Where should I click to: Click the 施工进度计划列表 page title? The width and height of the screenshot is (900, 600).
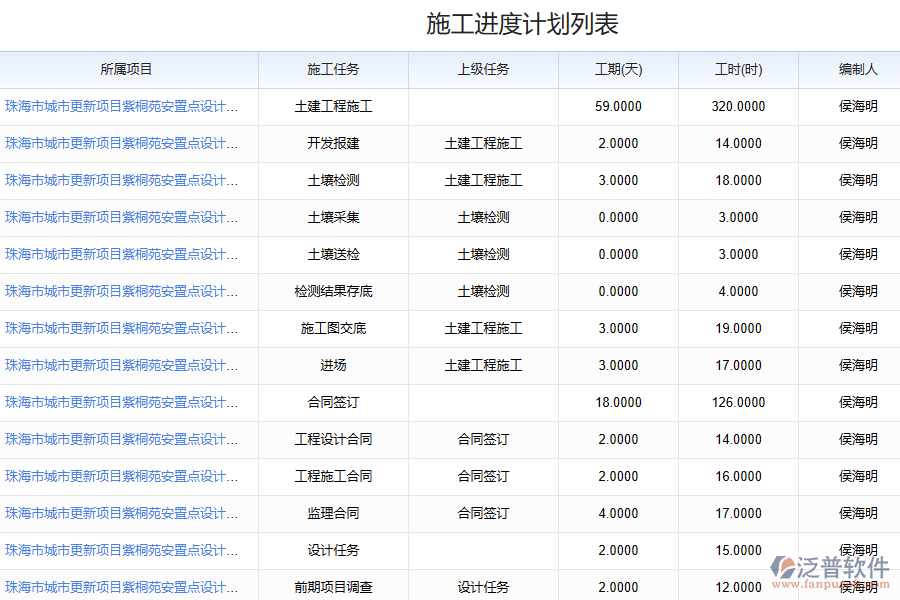click(522, 25)
